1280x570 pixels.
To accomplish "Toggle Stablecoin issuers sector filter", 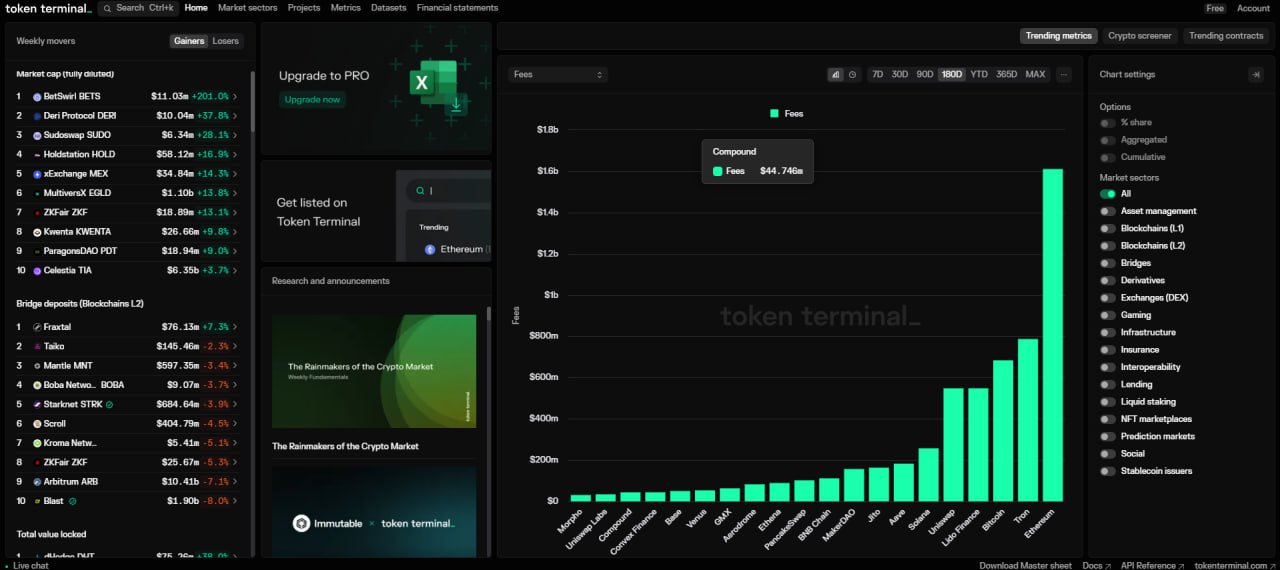I will coord(1107,471).
